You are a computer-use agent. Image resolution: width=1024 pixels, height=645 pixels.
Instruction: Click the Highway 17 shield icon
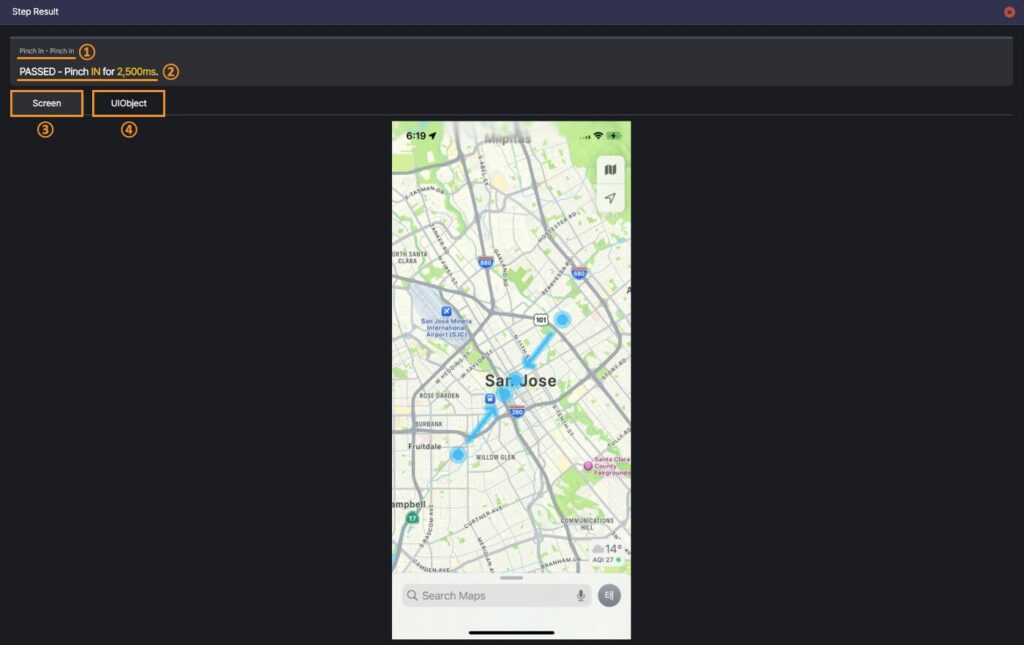pos(412,518)
